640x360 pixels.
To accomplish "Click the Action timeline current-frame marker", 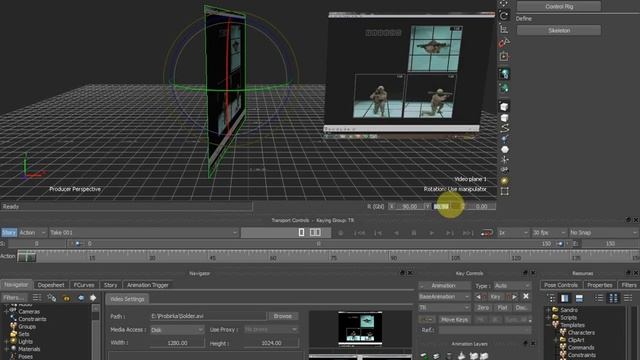I will click(27, 257).
